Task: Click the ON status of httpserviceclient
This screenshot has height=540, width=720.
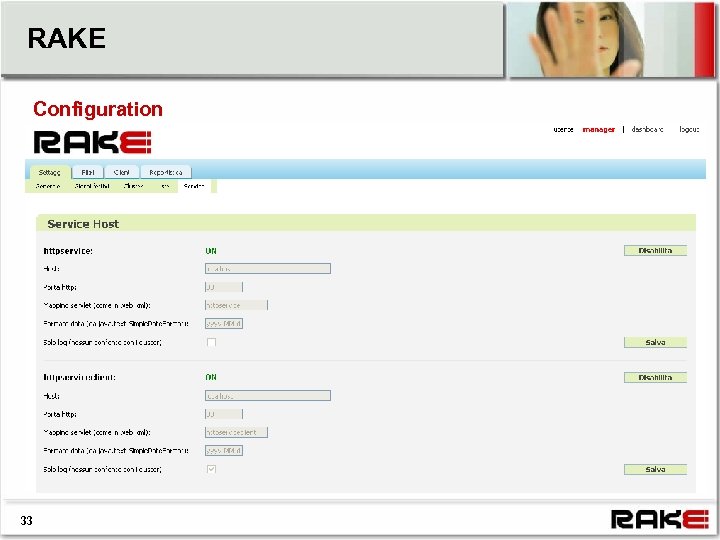Action: [211, 377]
